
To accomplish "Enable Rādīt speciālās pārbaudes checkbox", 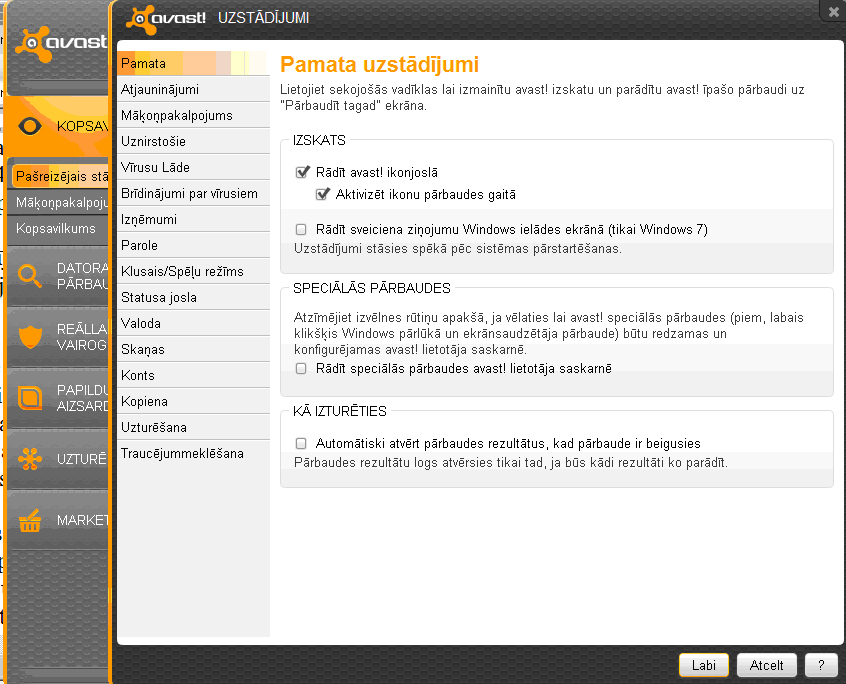I will pos(301,368).
